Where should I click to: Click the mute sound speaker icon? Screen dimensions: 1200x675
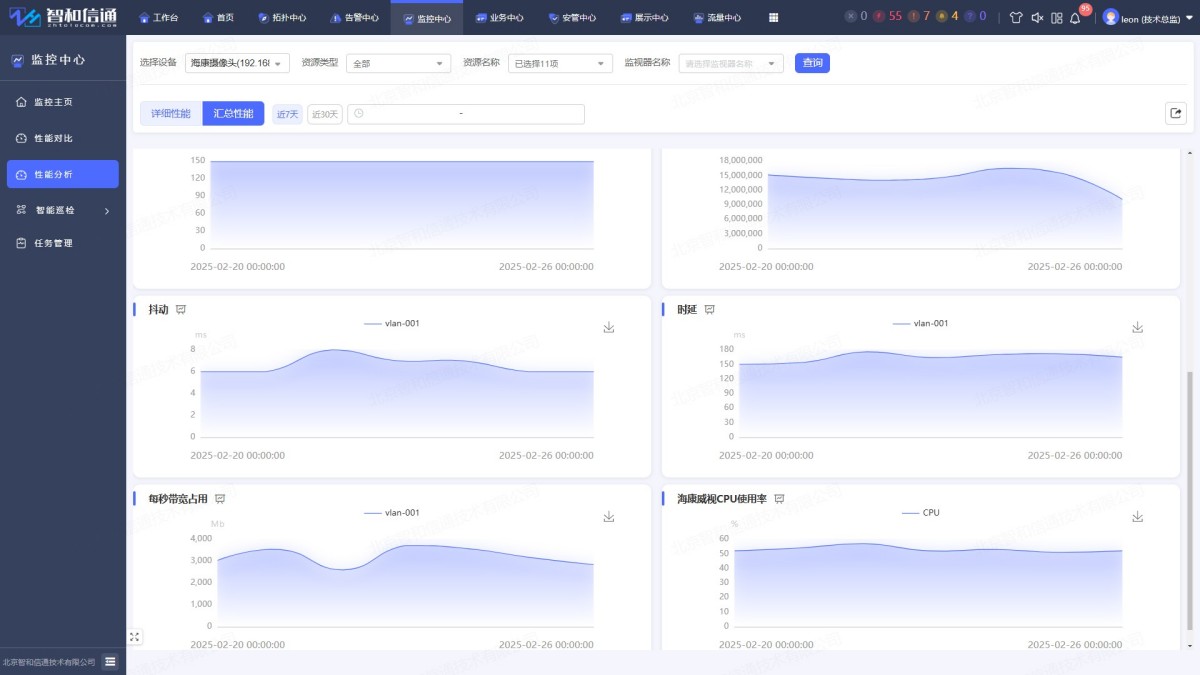pos(1037,18)
